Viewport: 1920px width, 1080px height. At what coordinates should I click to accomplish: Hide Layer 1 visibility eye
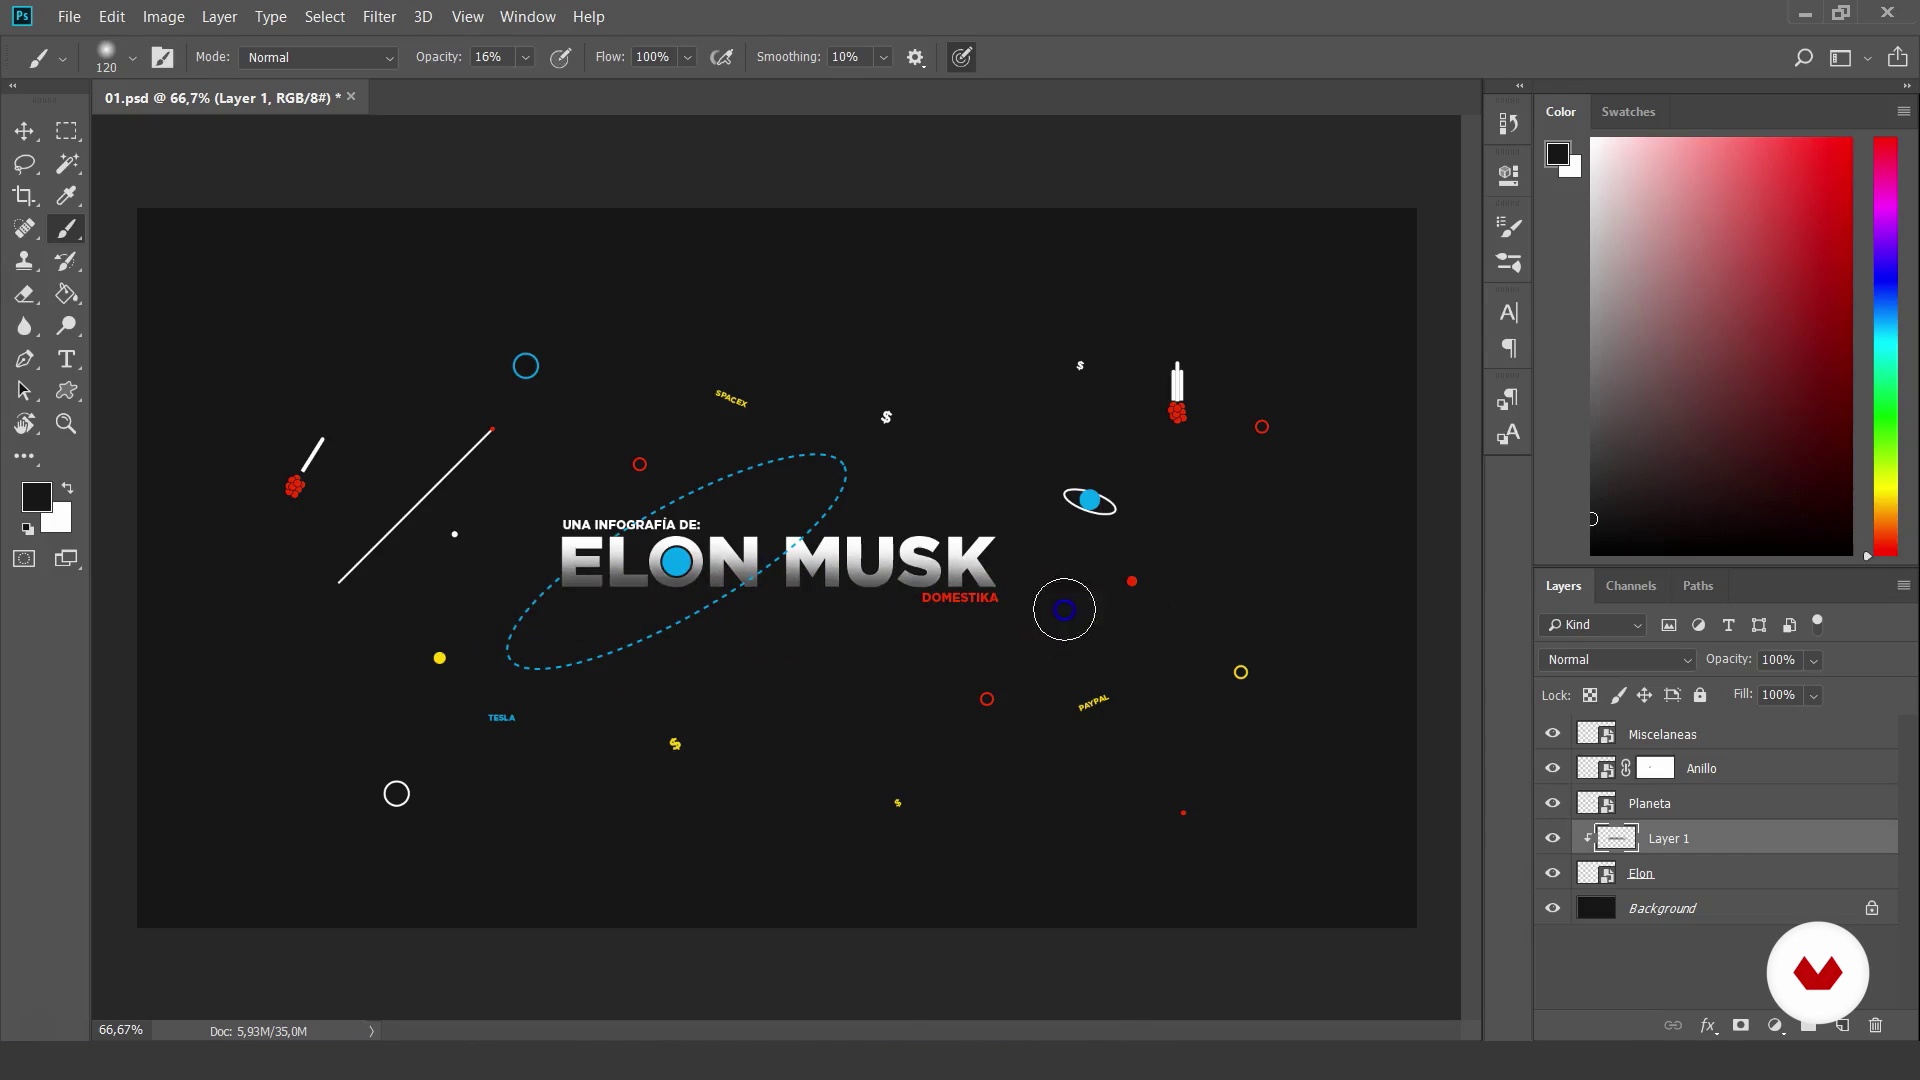[x=1552, y=839]
